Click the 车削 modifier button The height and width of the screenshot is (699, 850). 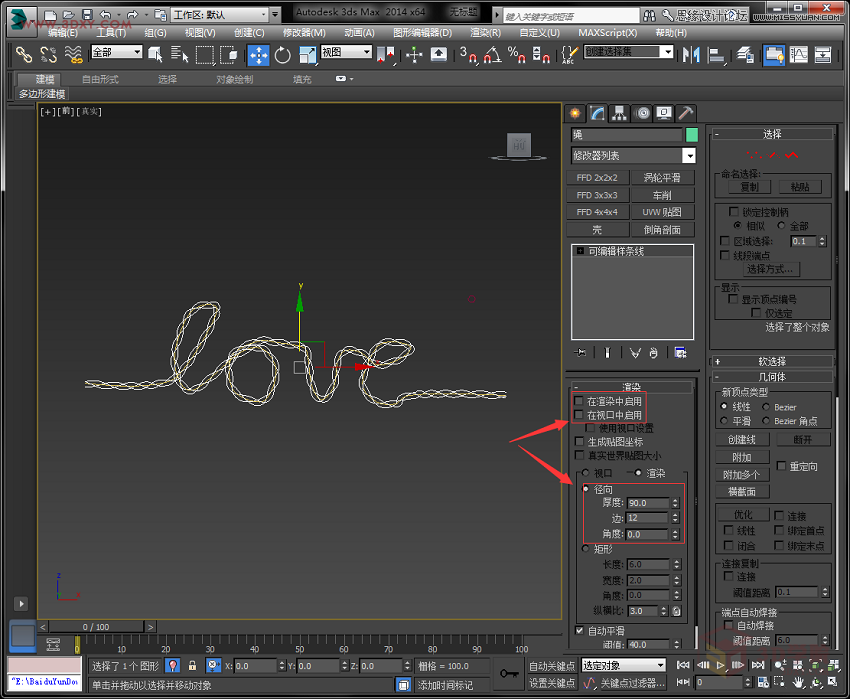coord(662,195)
